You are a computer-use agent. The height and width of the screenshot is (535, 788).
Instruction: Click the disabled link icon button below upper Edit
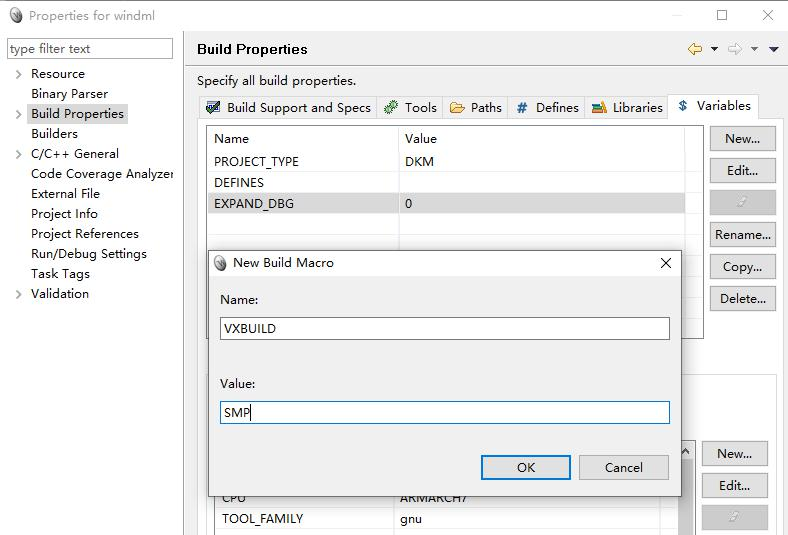point(742,202)
